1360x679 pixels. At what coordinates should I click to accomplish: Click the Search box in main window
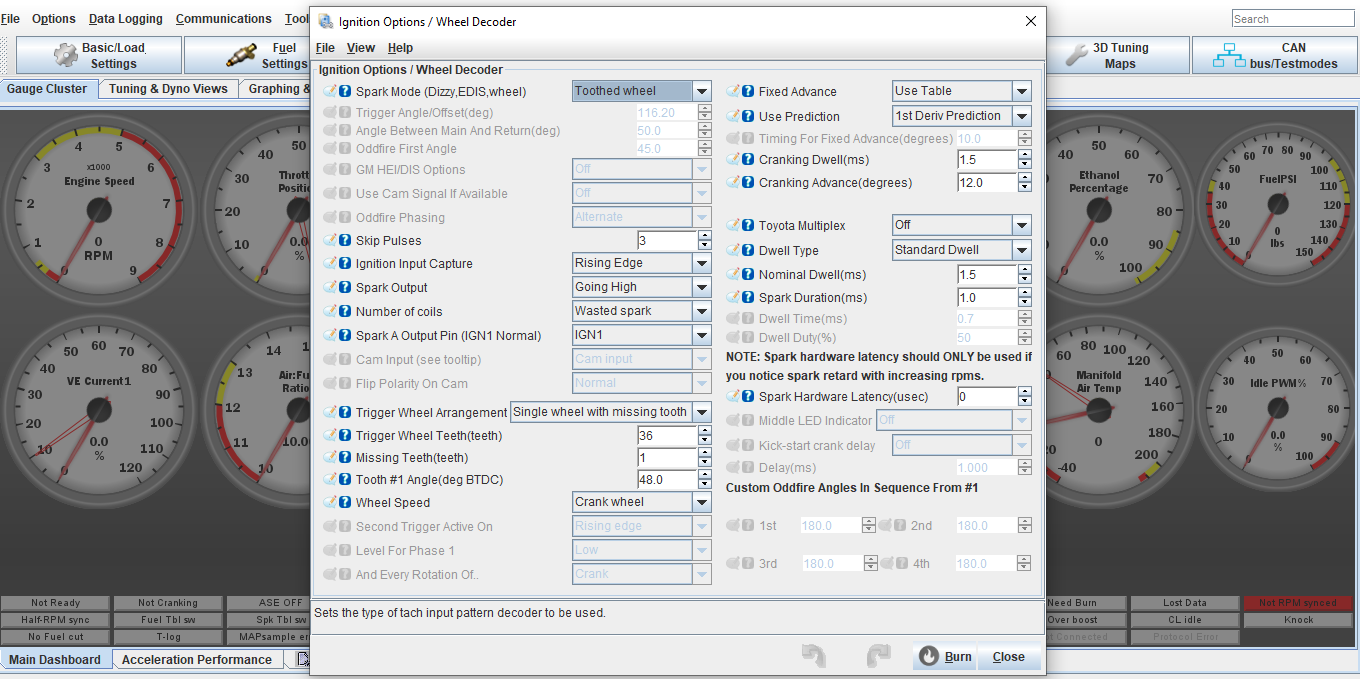1293,19
